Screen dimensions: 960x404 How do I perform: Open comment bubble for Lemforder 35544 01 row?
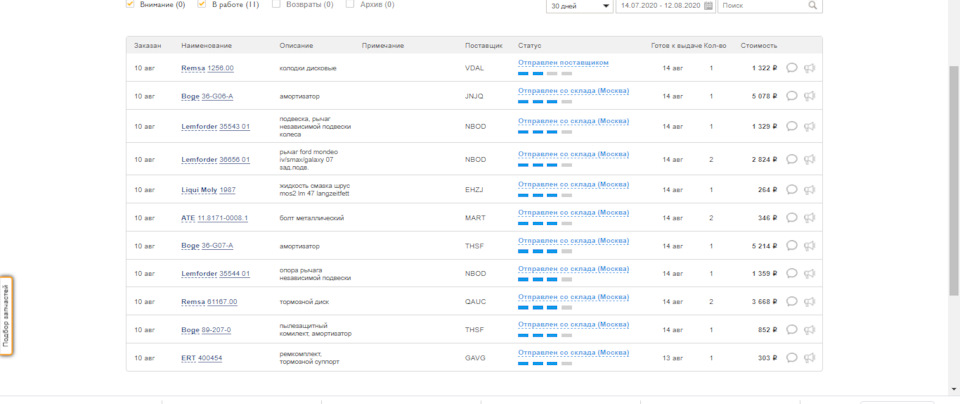pyautogui.click(x=791, y=274)
